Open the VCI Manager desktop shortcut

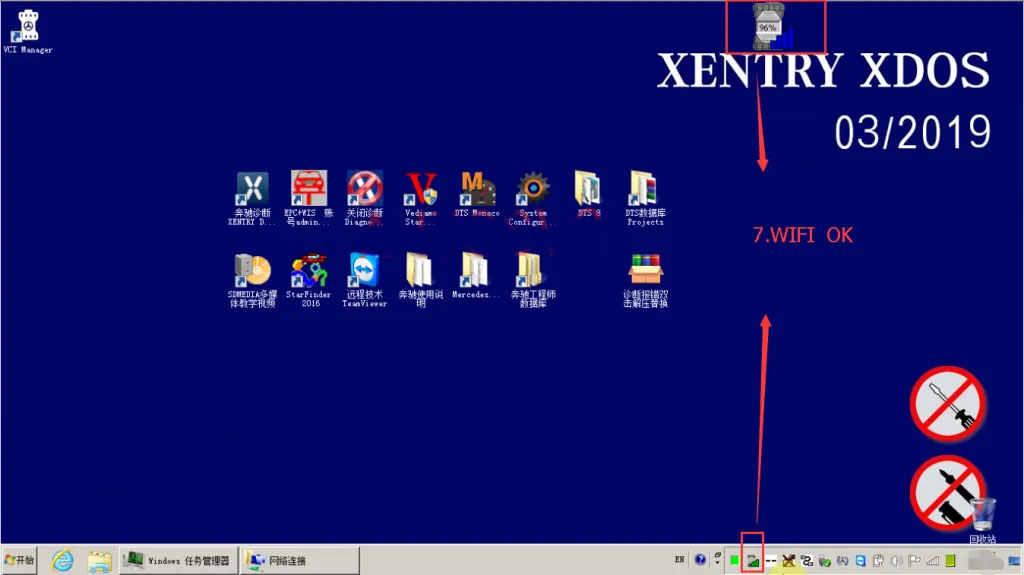coord(27,31)
